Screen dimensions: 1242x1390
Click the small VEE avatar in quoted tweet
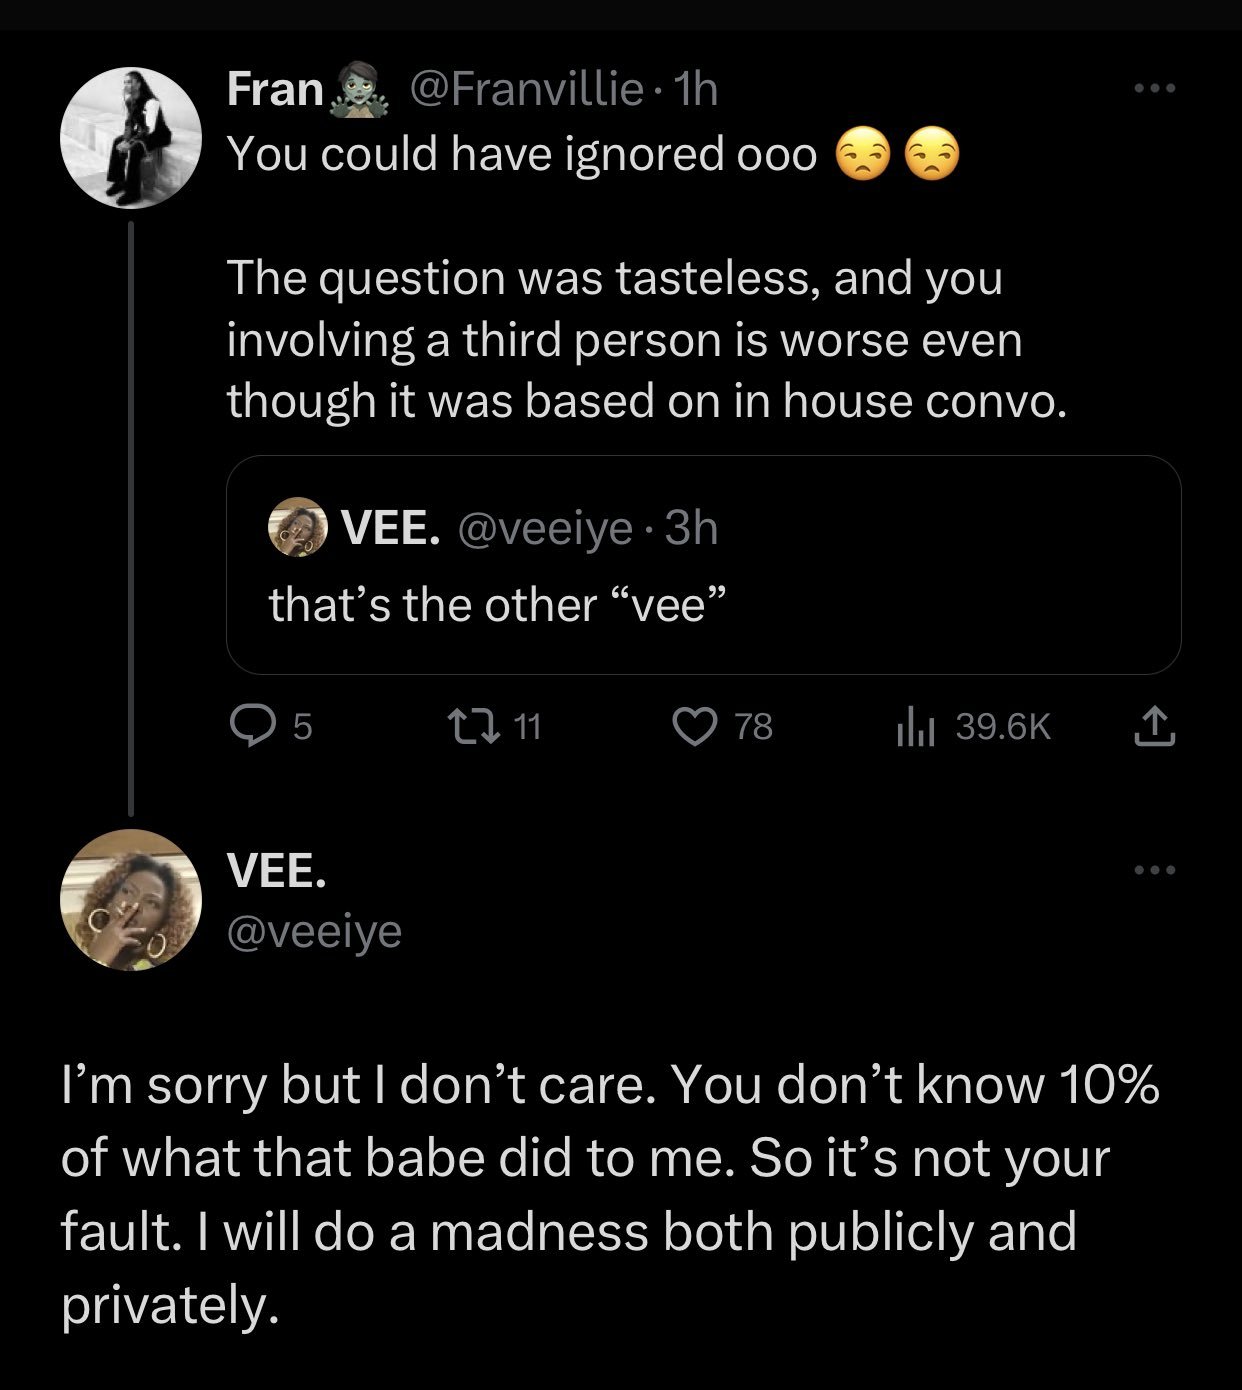[298, 528]
